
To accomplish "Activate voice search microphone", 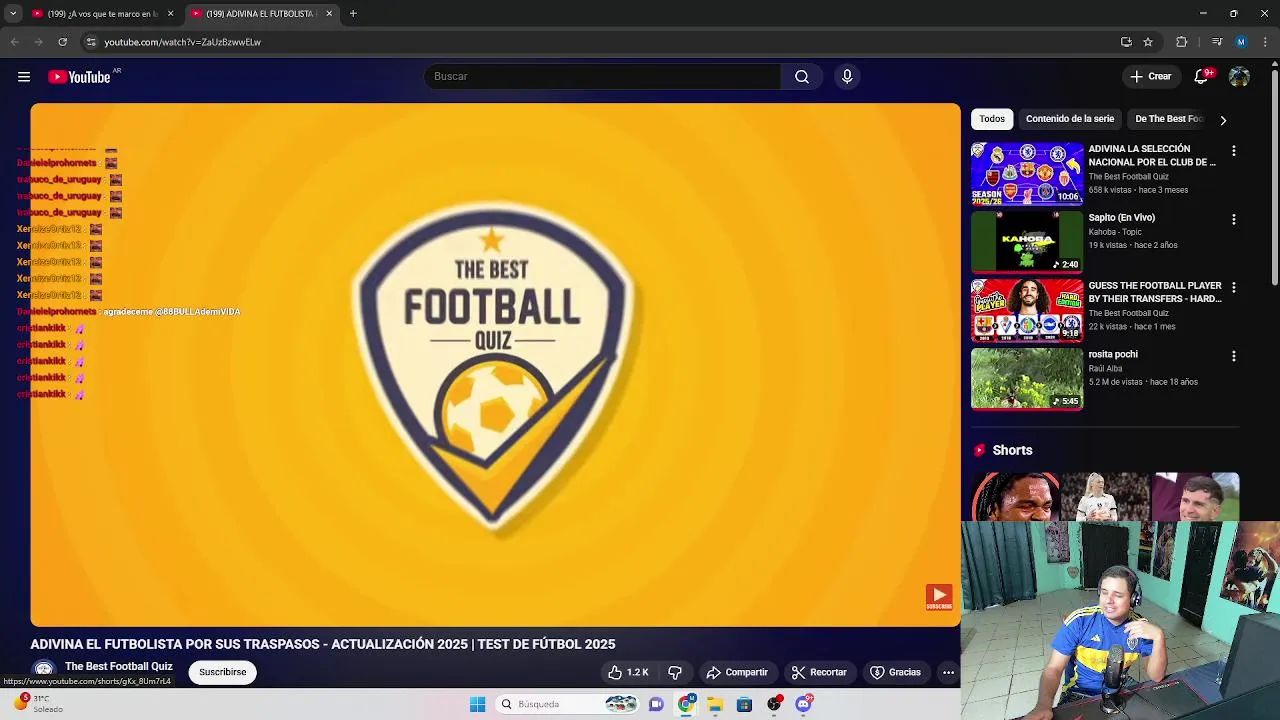I will 847,77.
